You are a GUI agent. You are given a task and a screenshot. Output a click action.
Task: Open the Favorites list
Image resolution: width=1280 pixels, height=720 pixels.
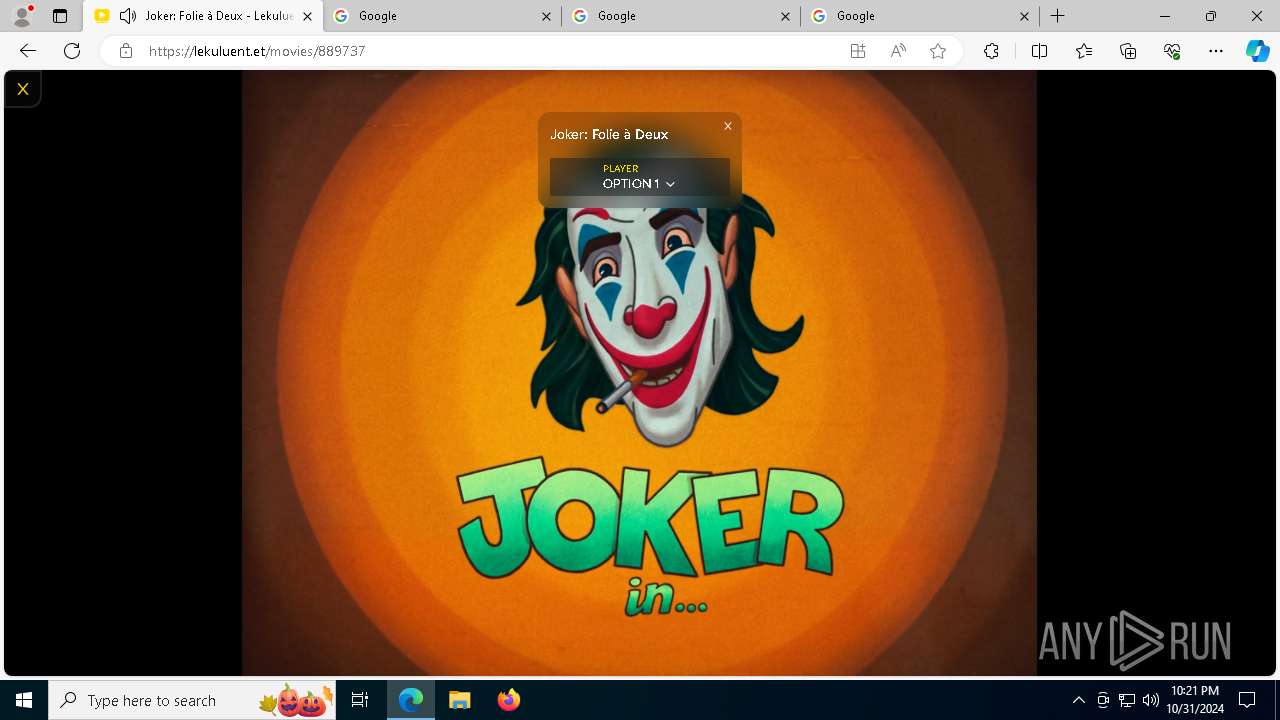1084,51
